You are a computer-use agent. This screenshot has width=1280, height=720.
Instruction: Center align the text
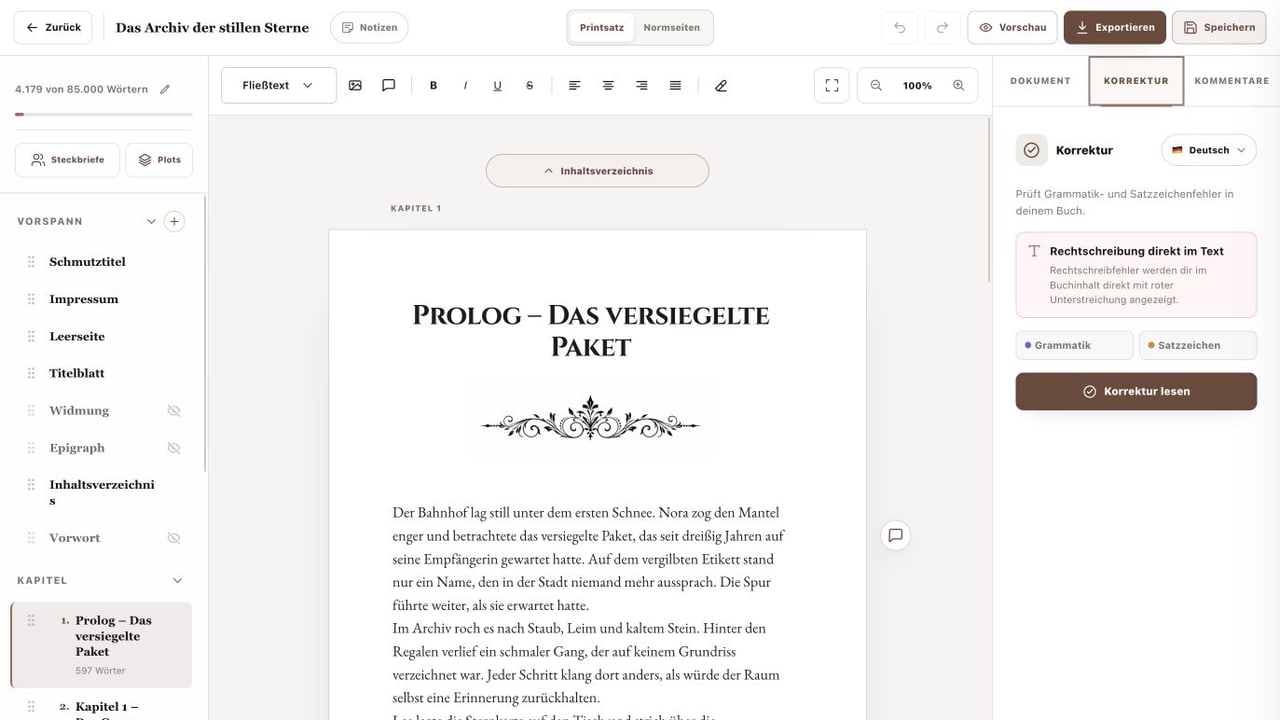pyautogui.click(x=608, y=86)
